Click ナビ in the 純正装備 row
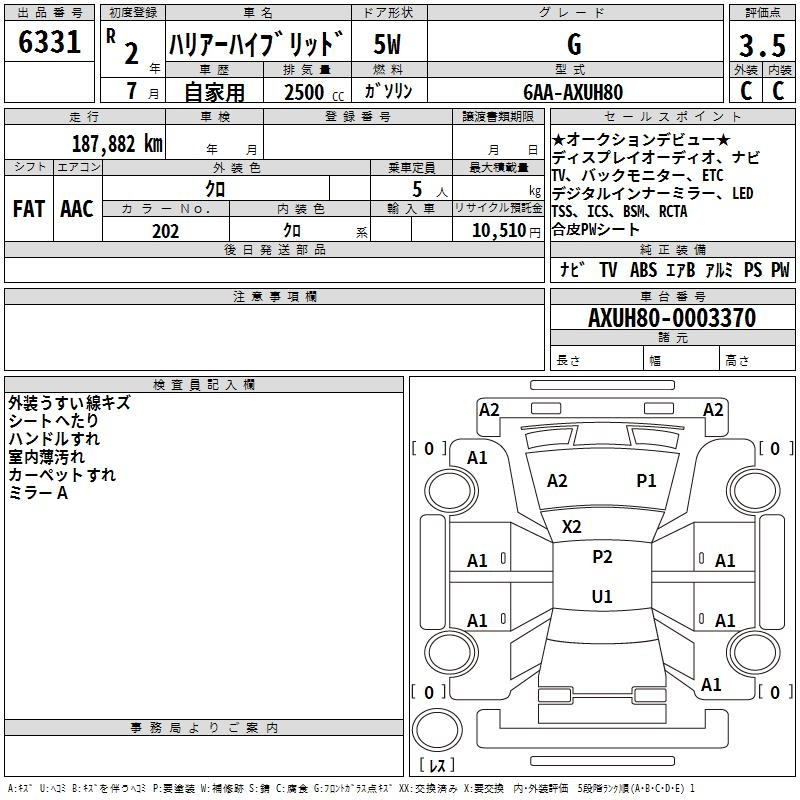This screenshot has width=800, height=800. click(572, 270)
